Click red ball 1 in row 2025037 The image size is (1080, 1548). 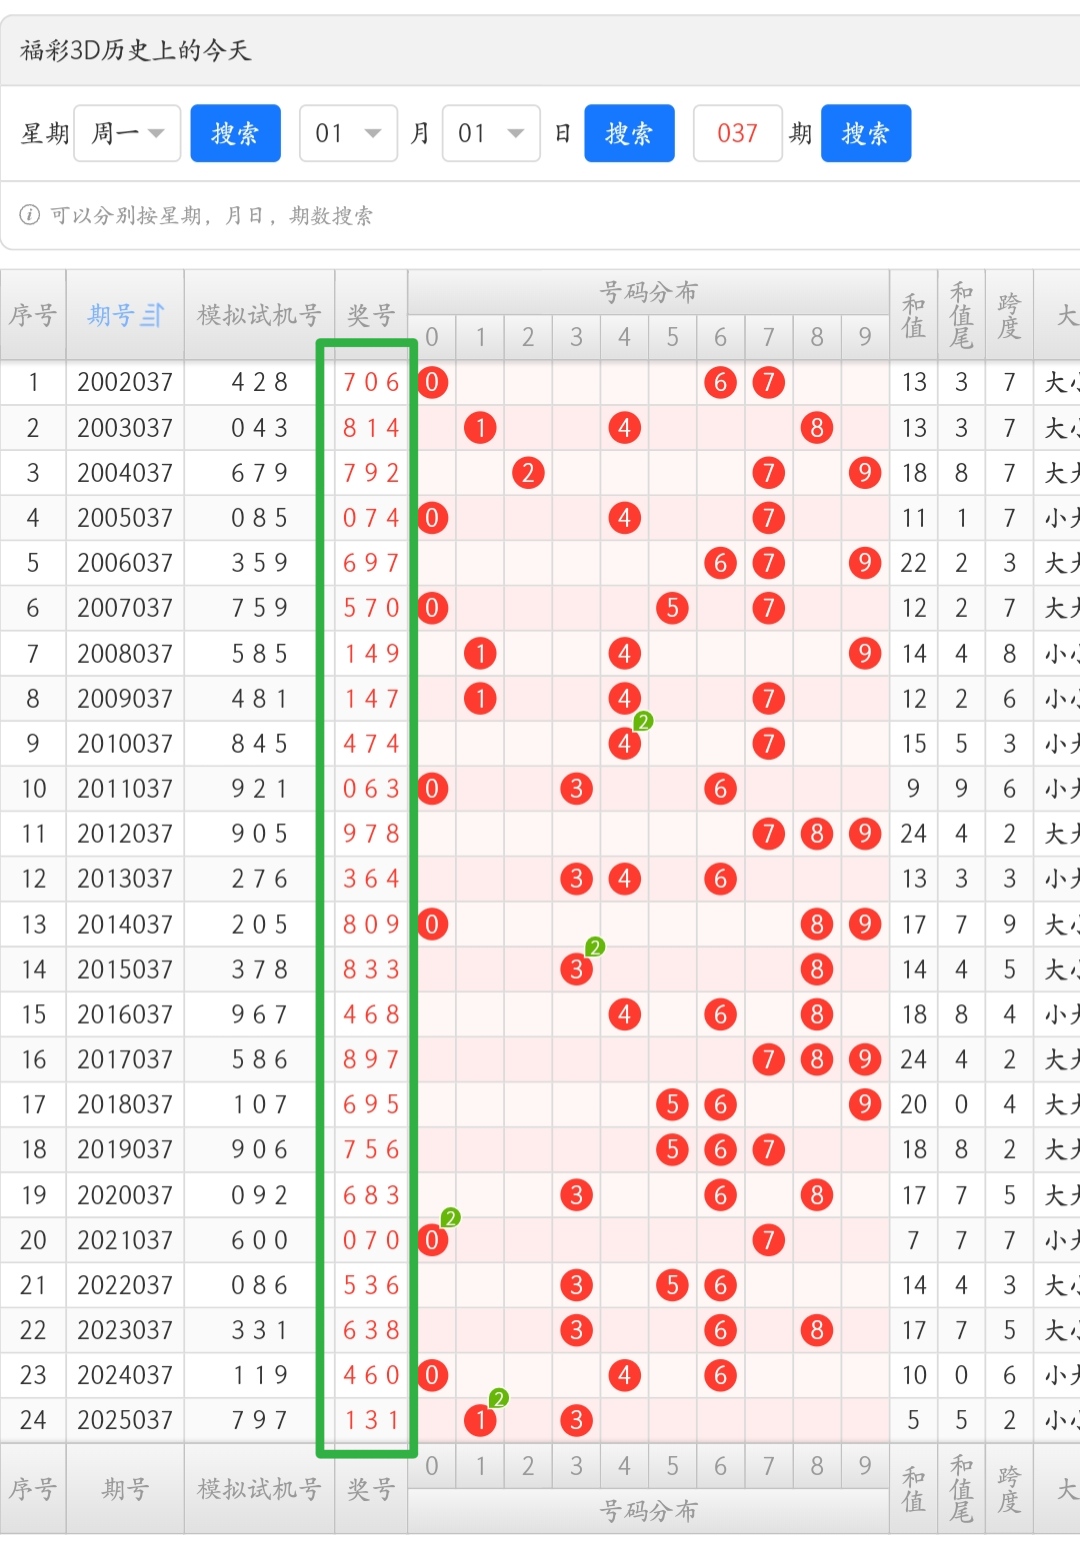(480, 1420)
